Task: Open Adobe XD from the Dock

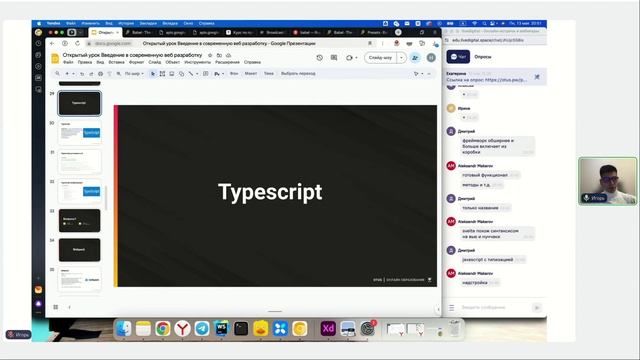Action: (328, 329)
